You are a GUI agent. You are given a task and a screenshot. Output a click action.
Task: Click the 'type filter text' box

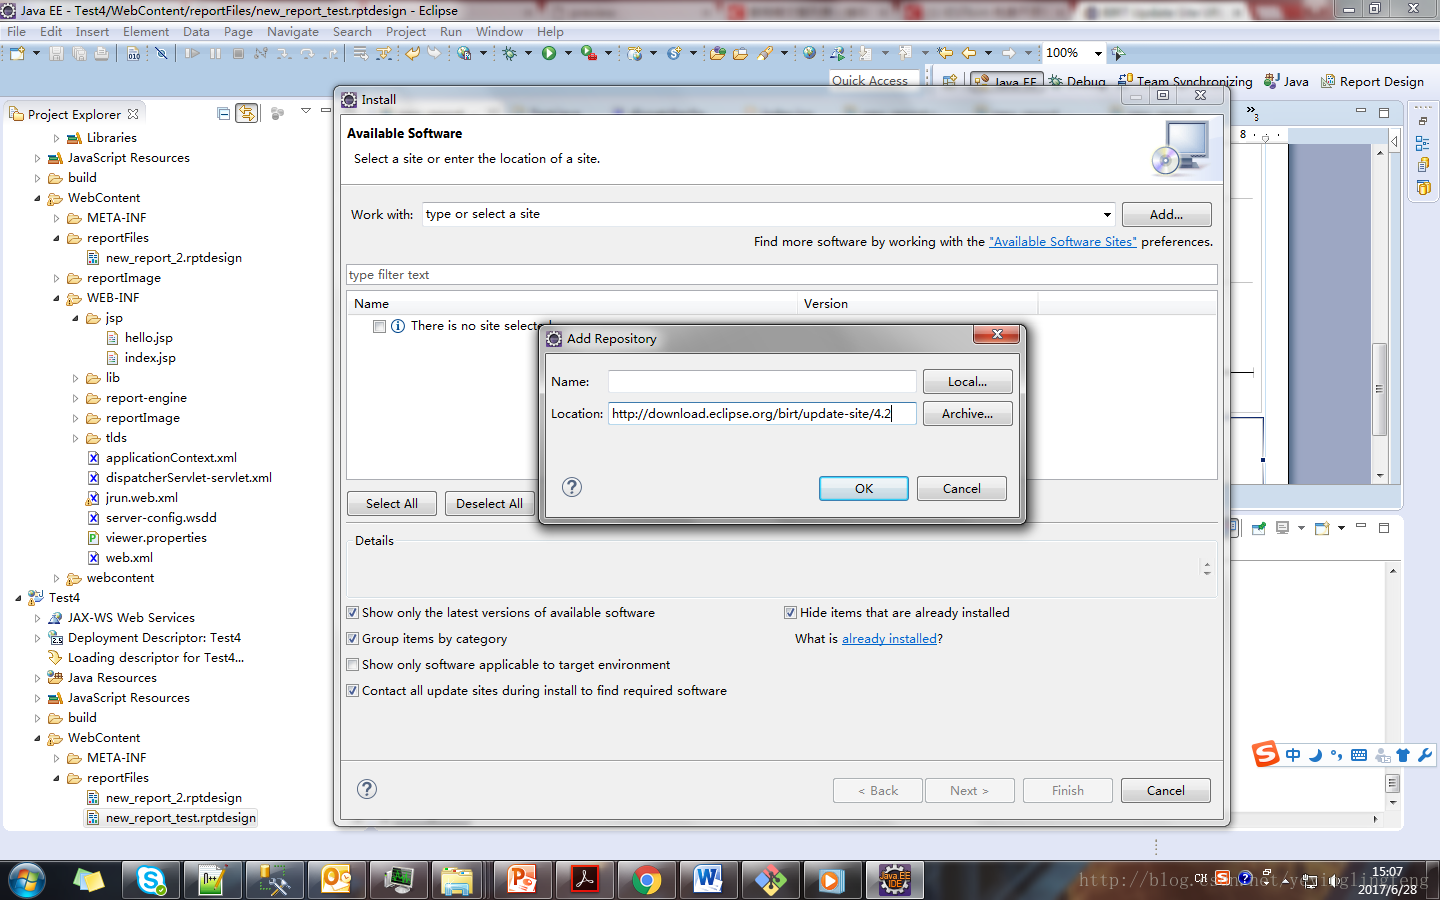[782, 274]
